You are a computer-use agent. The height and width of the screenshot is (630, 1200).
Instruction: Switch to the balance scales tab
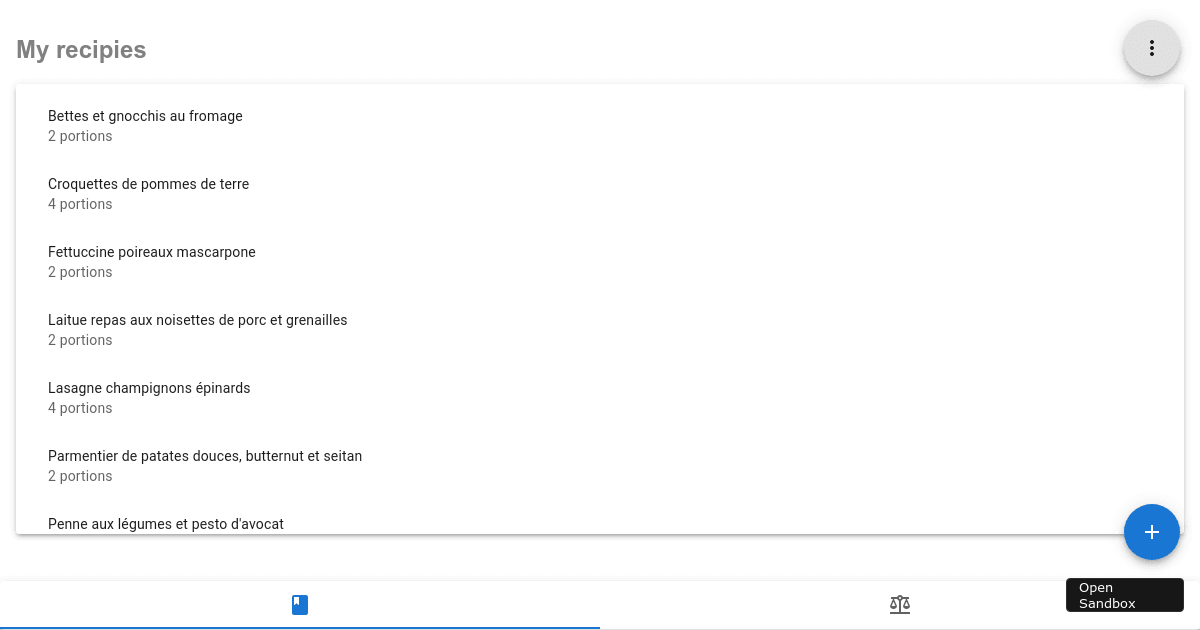click(900, 604)
